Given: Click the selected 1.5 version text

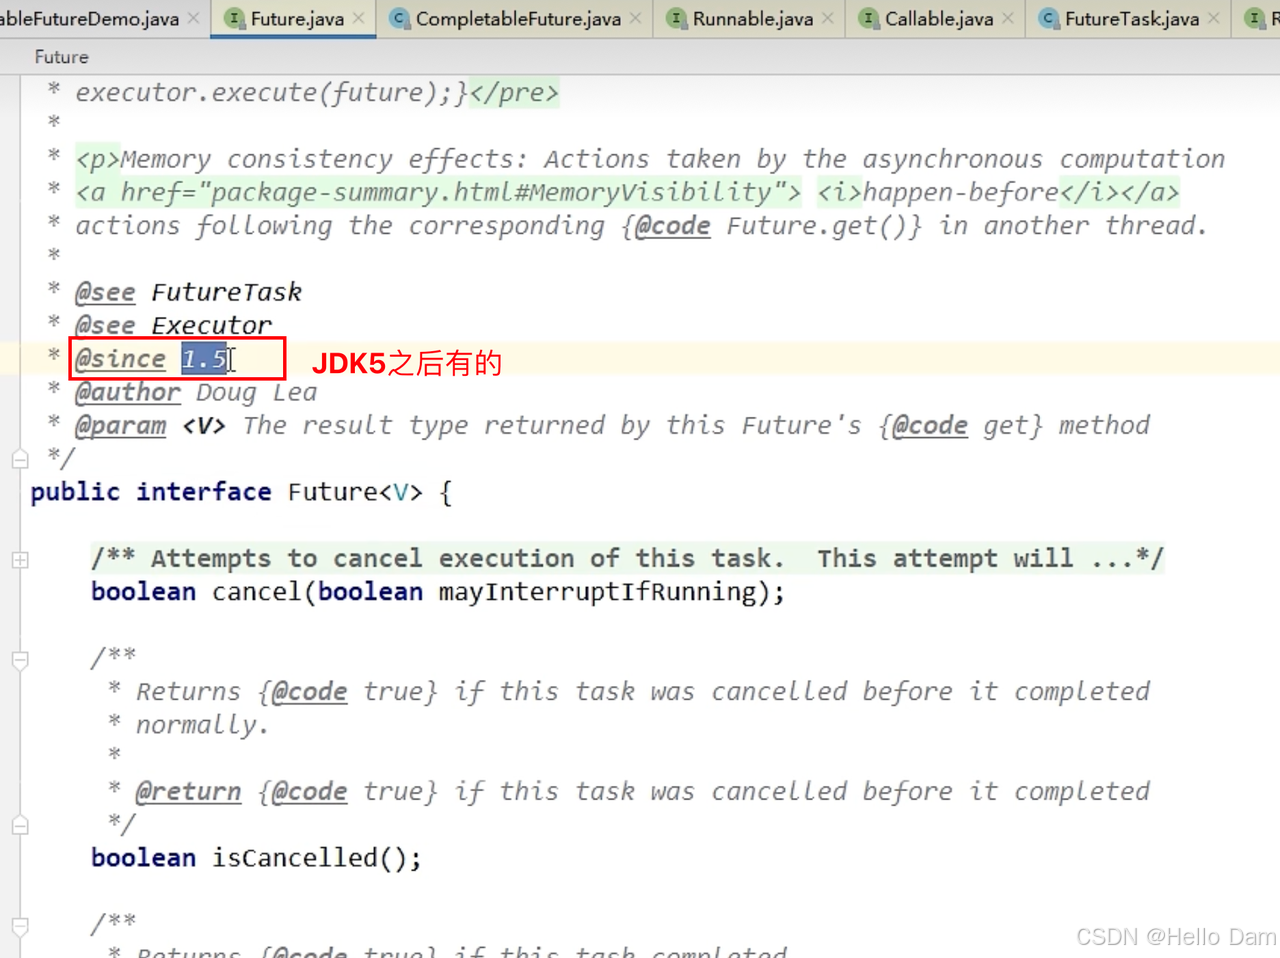Looking at the screenshot, I should click(204, 358).
